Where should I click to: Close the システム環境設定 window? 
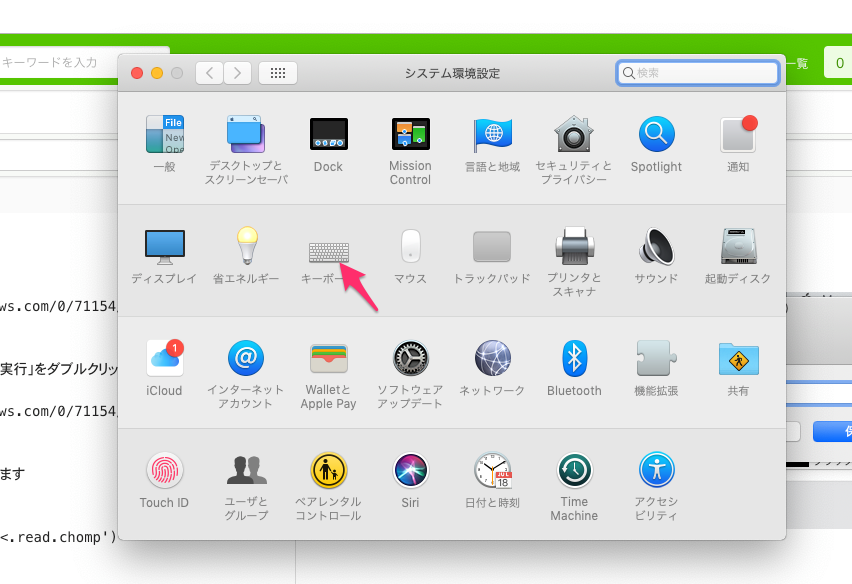[x=137, y=73]
